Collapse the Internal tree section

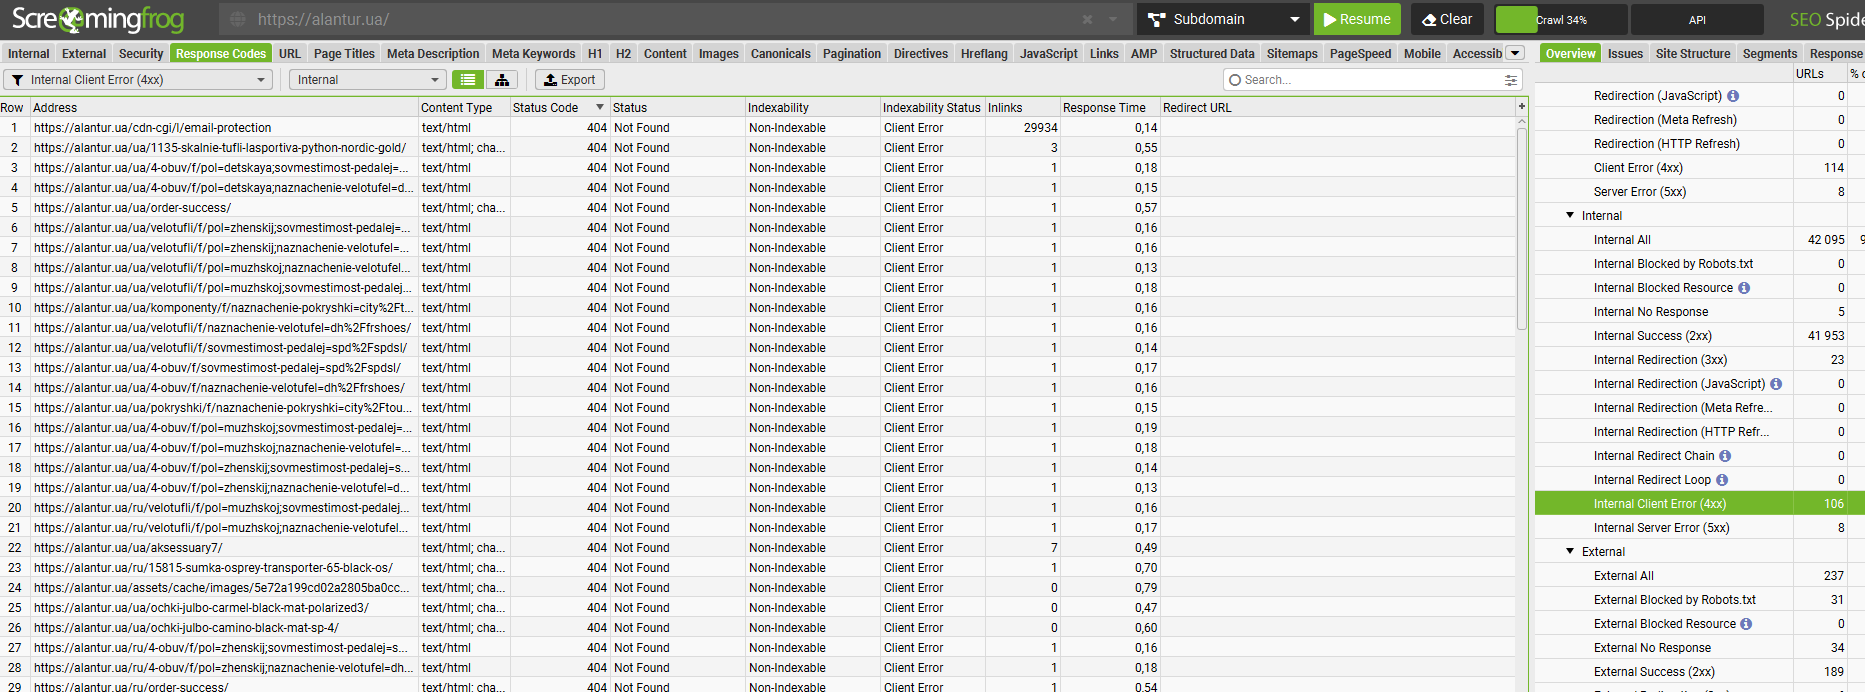click(1570, 215)
